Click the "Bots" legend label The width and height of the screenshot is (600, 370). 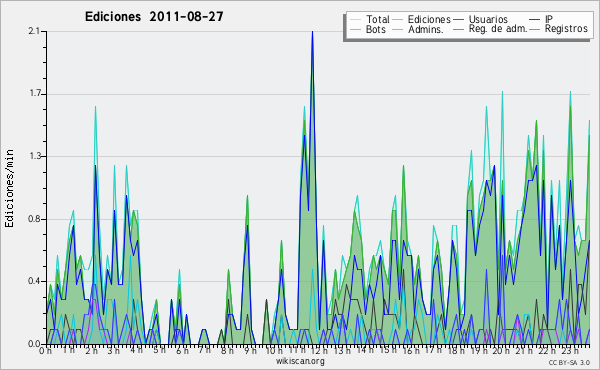(x=376, y=29)
